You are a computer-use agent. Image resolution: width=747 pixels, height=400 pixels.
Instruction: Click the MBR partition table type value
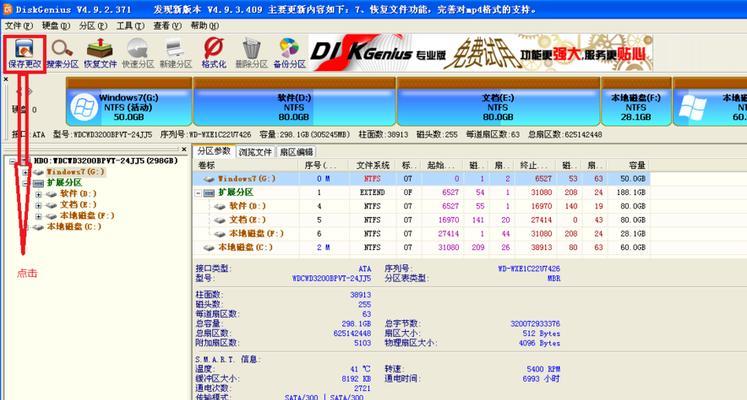click(x=554, y=279)
